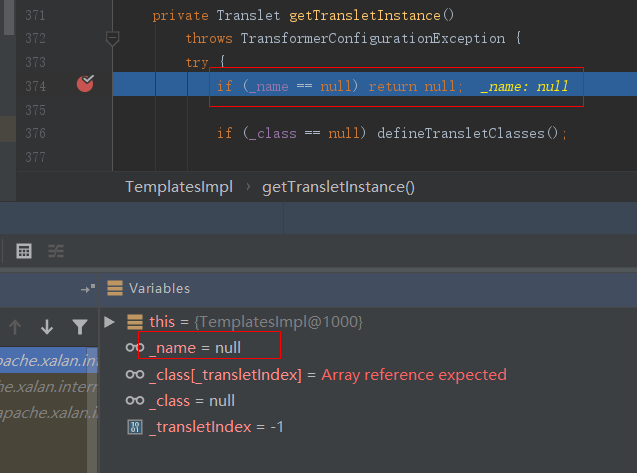
Task: Click the Trace Current Stream Chain icon
Action: coord(56,251)
